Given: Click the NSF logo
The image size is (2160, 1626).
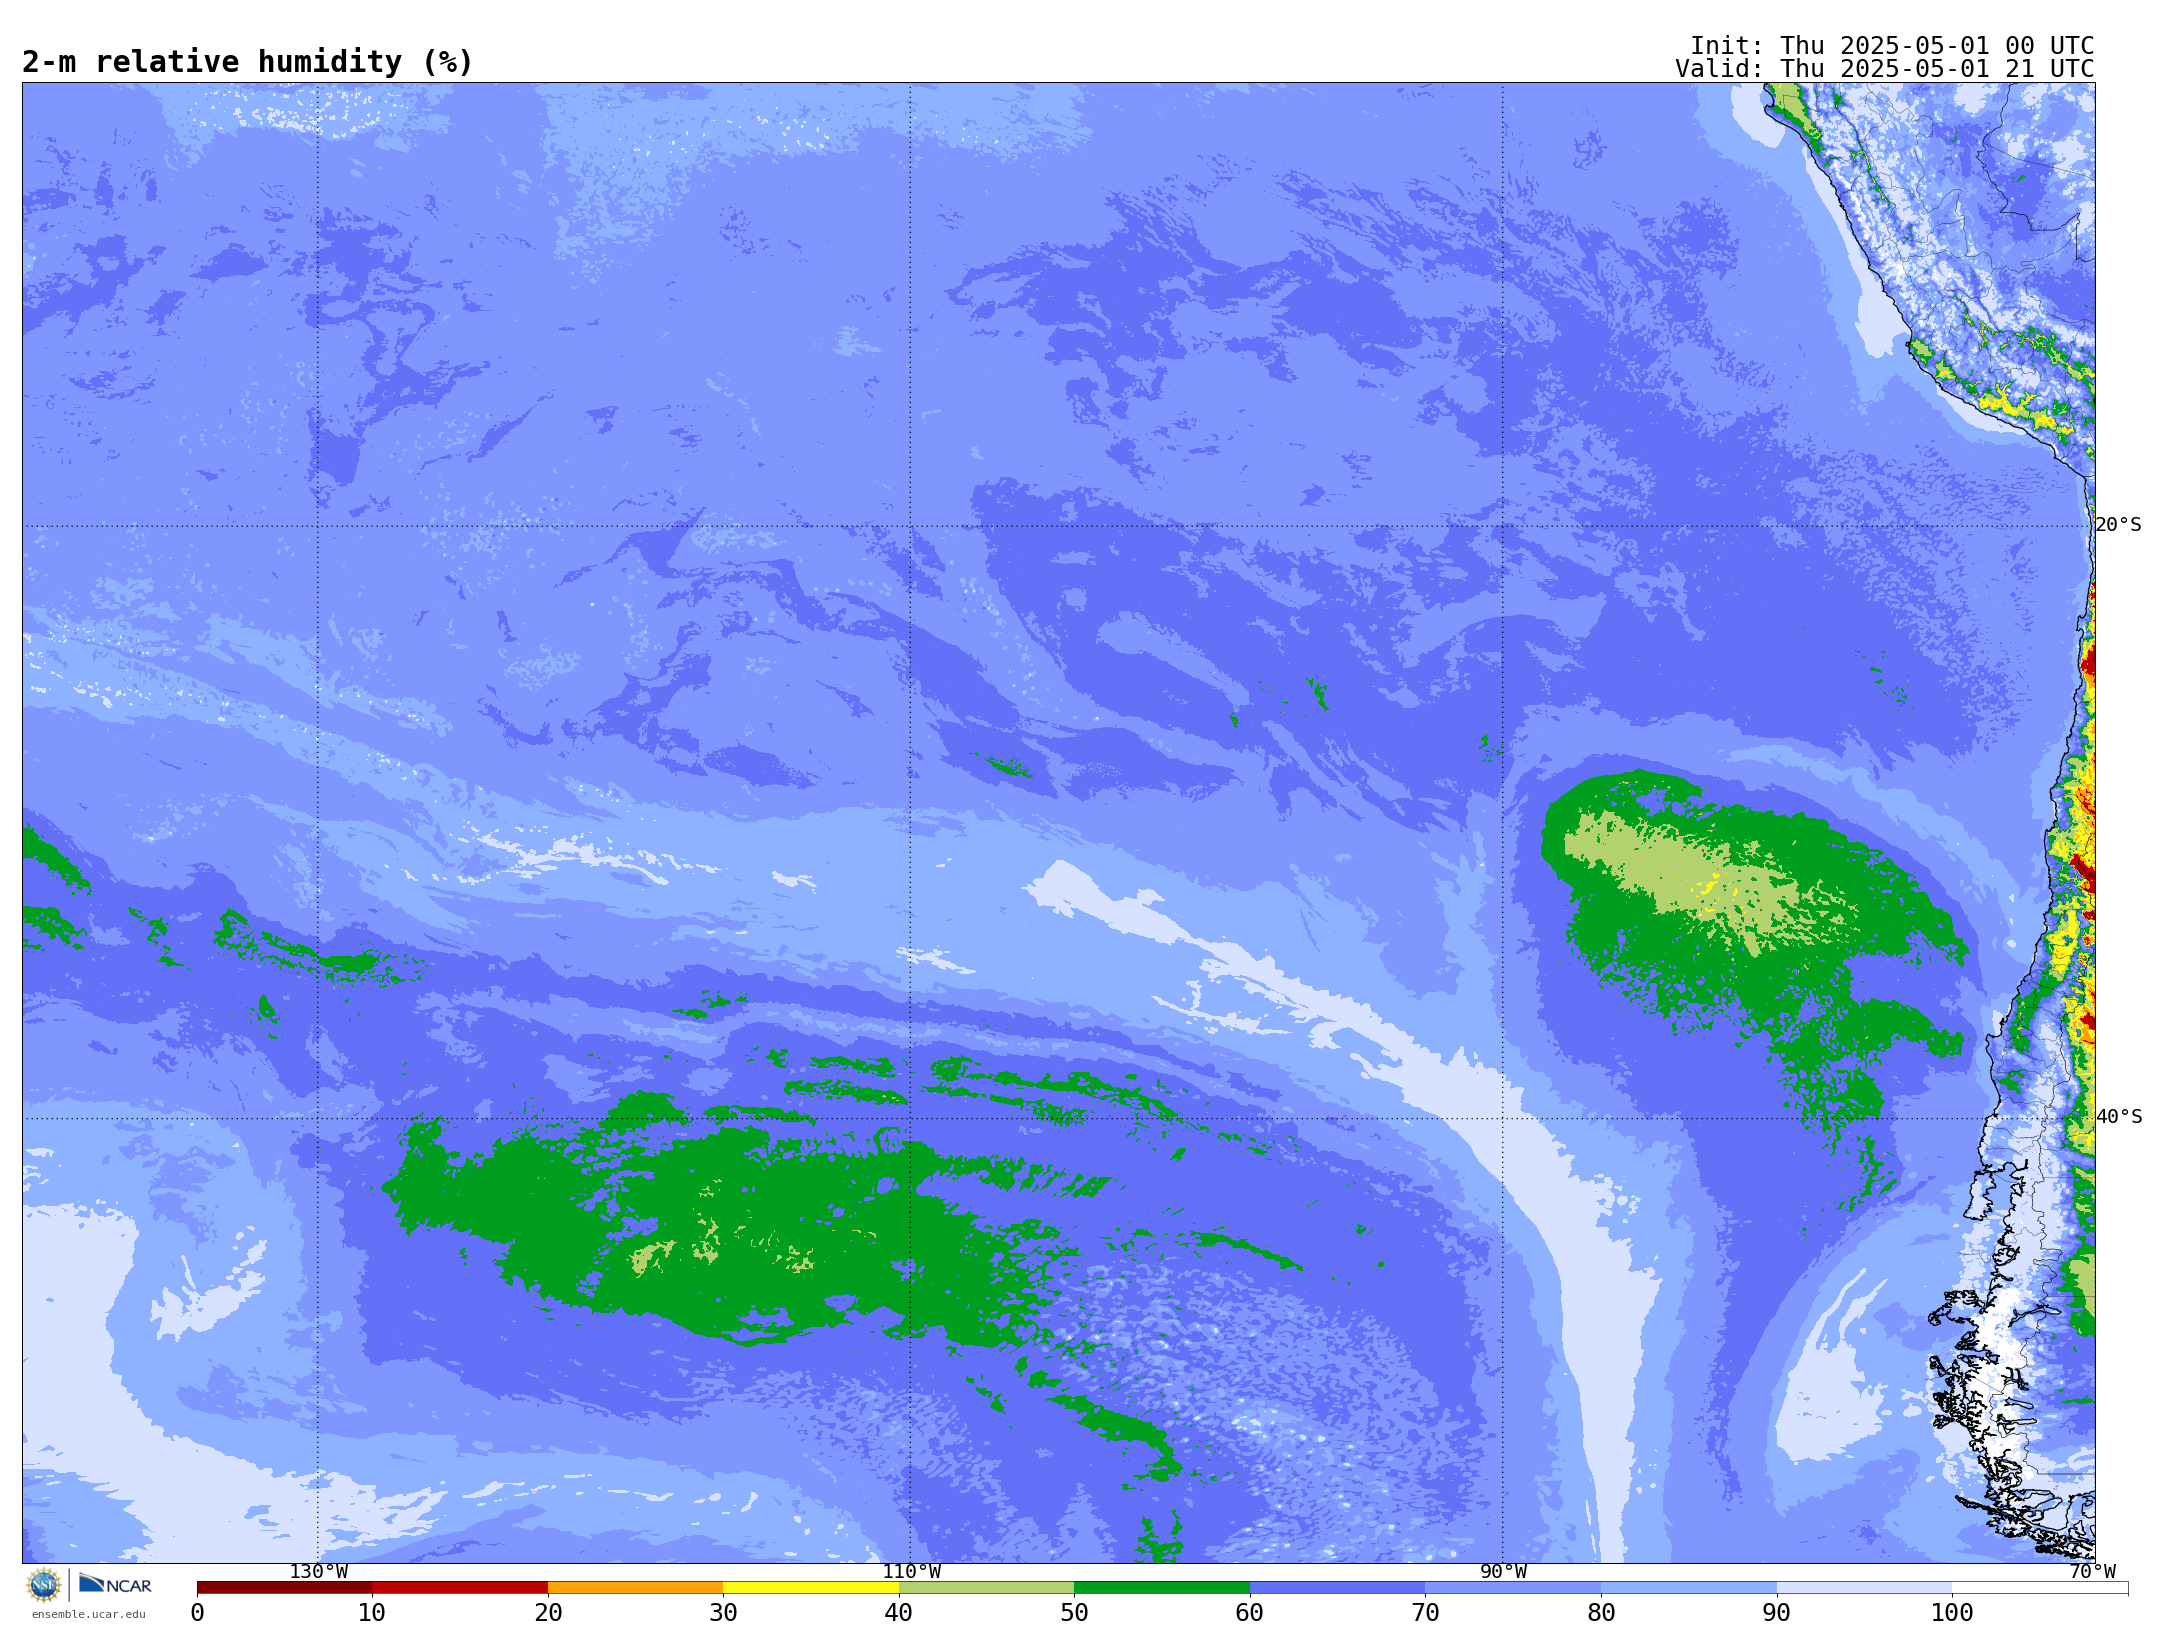Looking at the screenshot, I should pyautogui.click(x=44, y=1585).
